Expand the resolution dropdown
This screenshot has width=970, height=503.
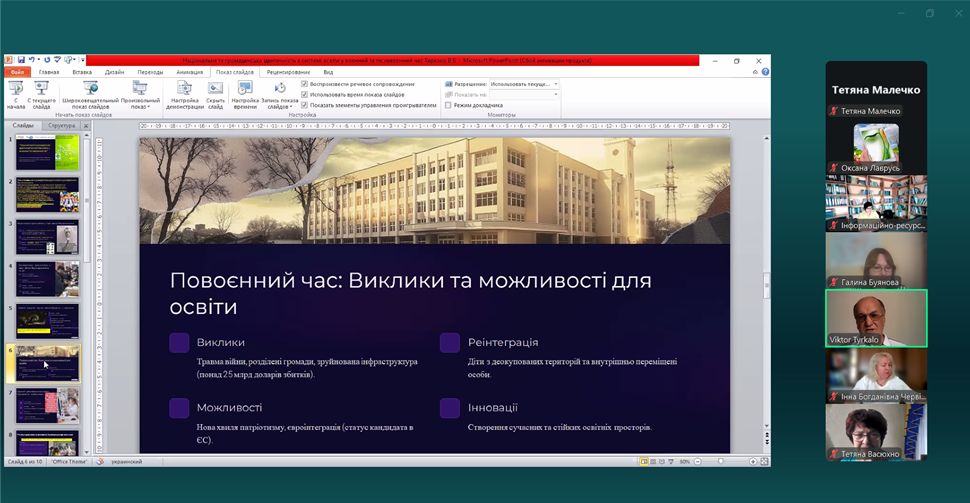click(x=556, y=85)
